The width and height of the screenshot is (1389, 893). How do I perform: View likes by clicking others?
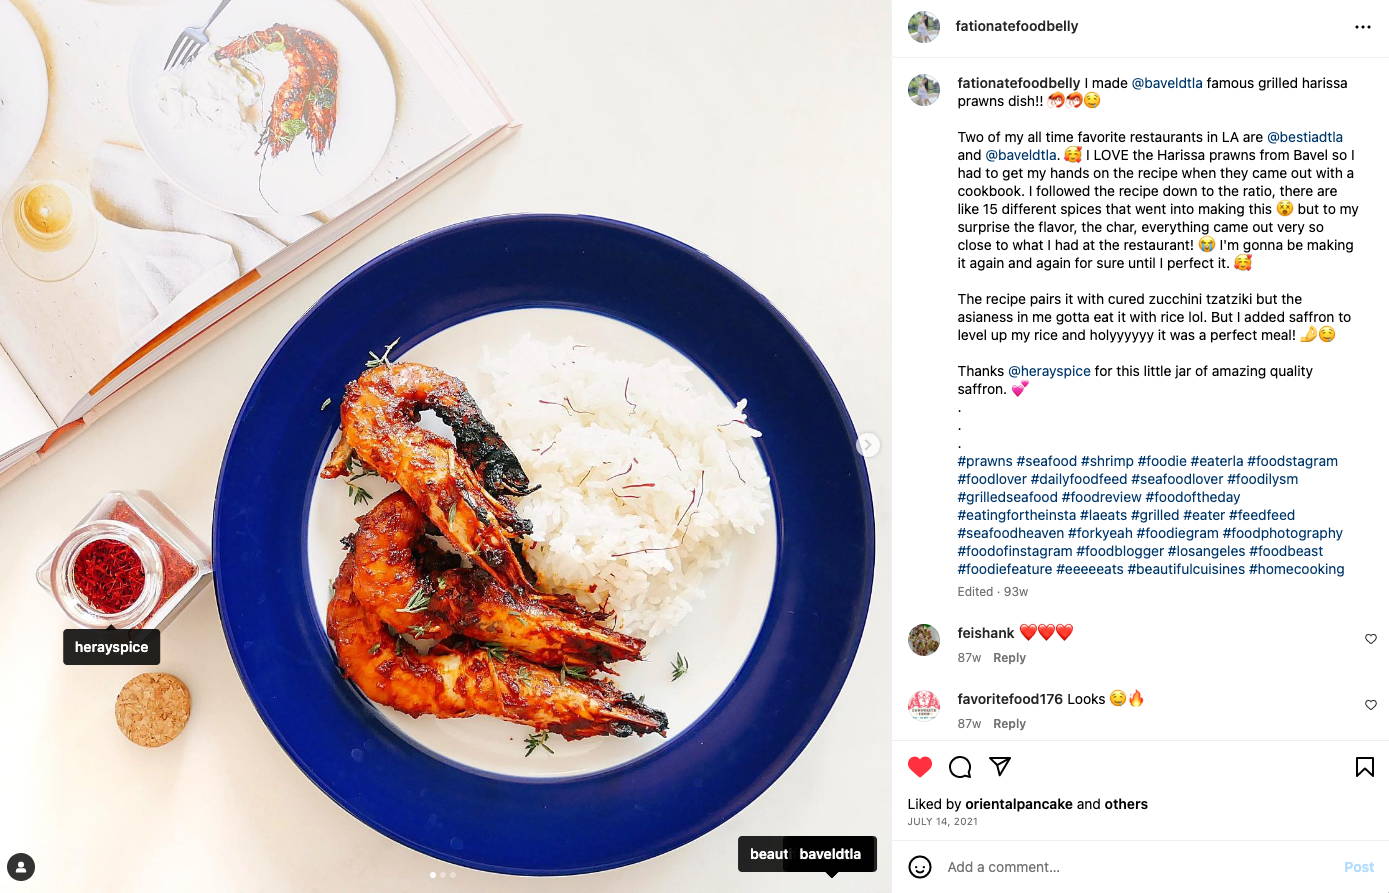[1126, 804]
